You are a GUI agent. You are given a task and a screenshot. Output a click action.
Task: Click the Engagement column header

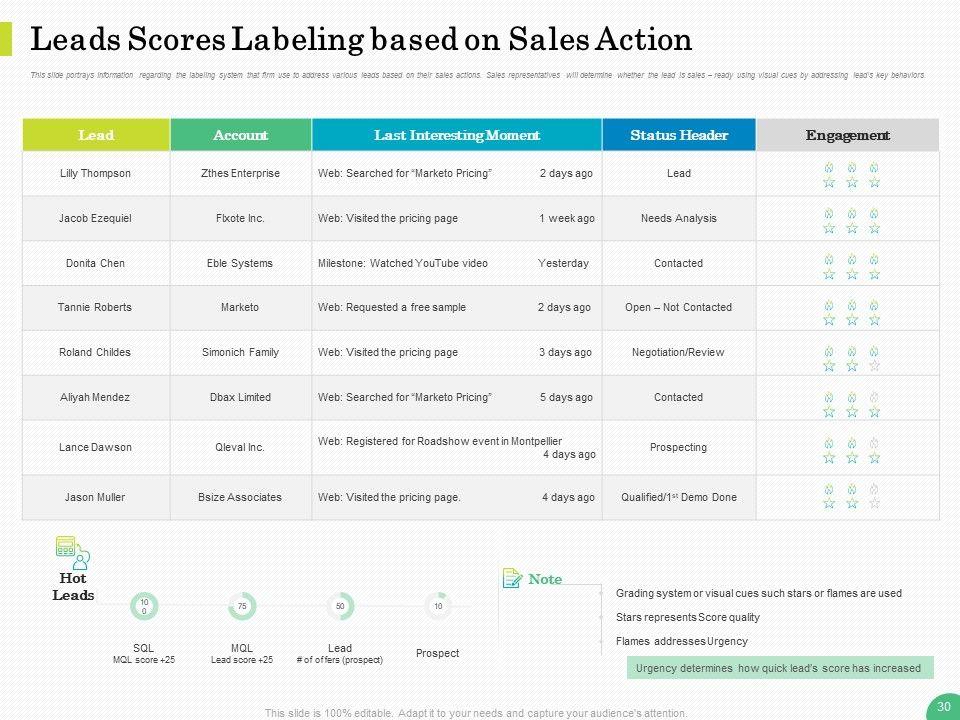(848, 135)
